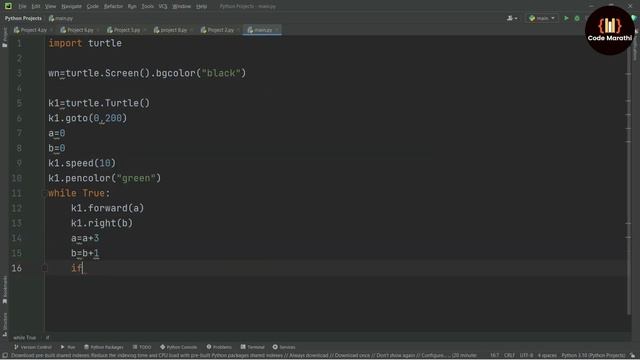Open the View menu

pos(50,7)
